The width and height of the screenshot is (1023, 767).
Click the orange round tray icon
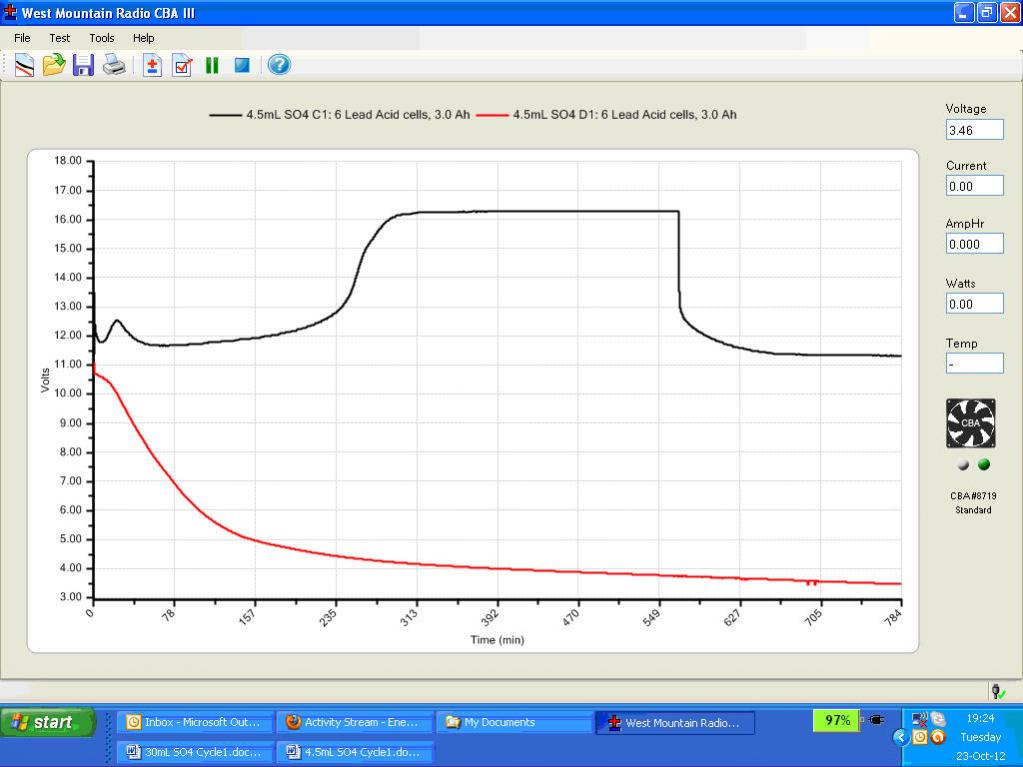click(x=938, y=738)
